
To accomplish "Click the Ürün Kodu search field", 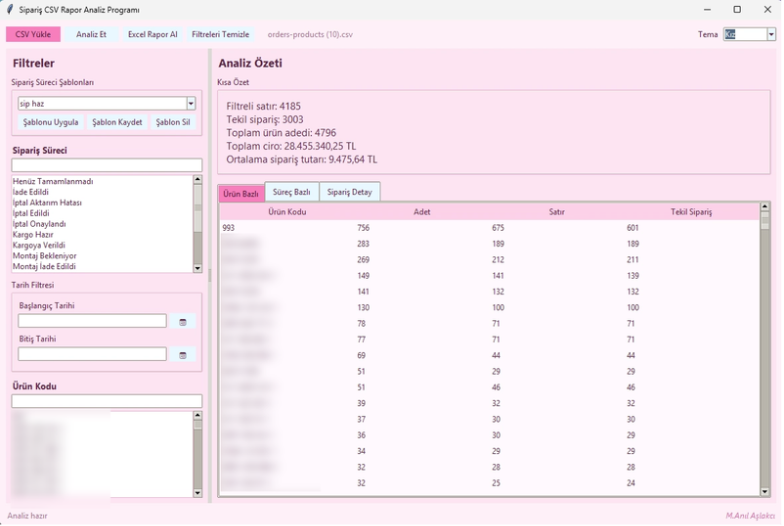I will pyautogui.click(x=107, y=401).
